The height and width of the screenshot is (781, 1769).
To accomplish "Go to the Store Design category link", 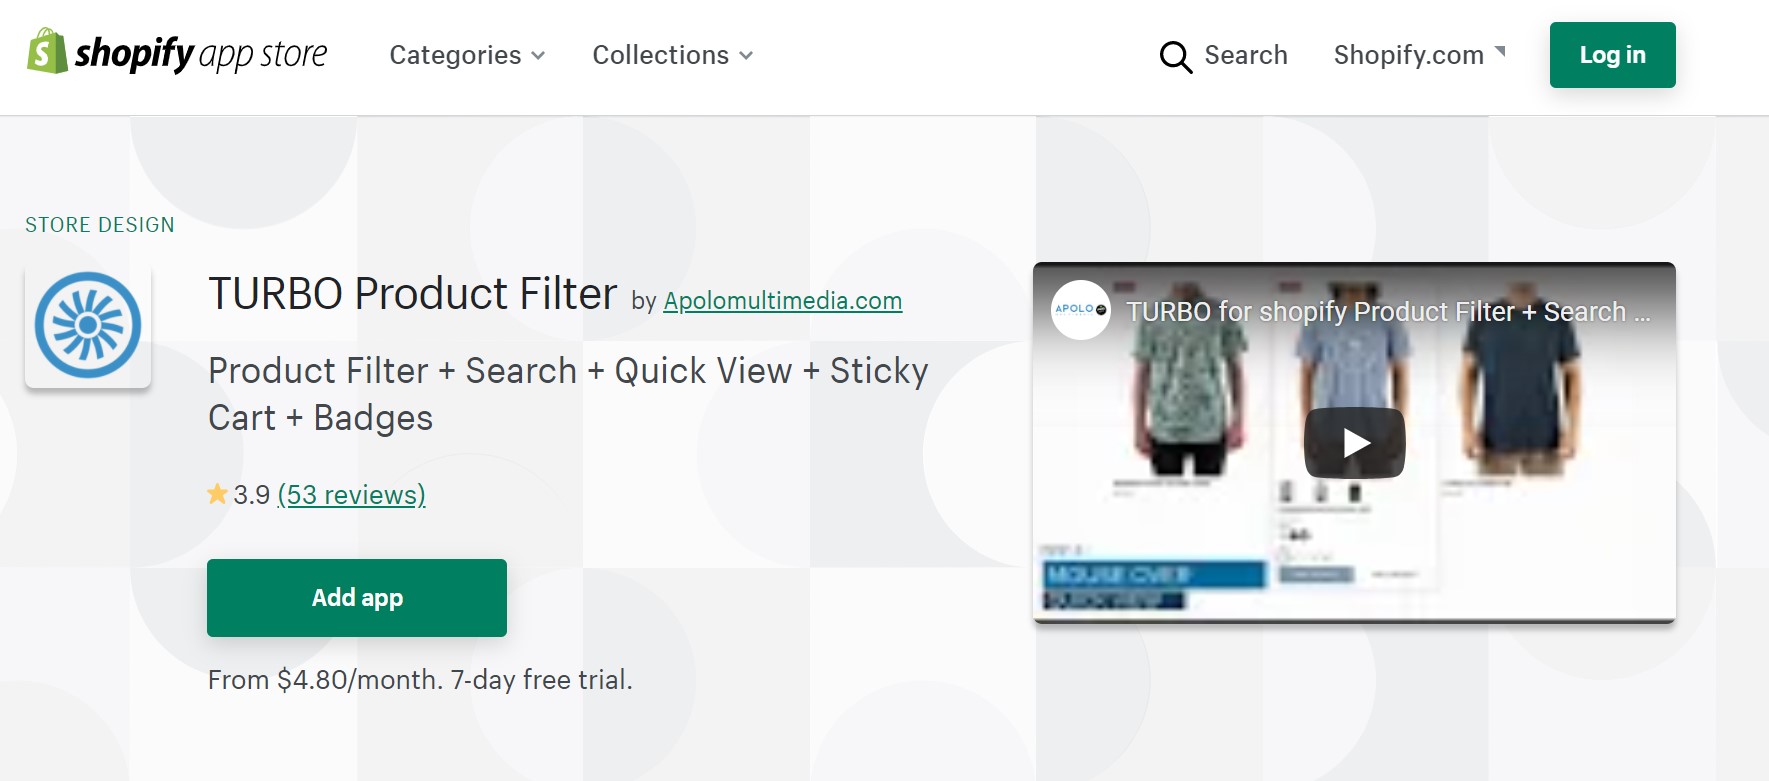I will 100,225.
